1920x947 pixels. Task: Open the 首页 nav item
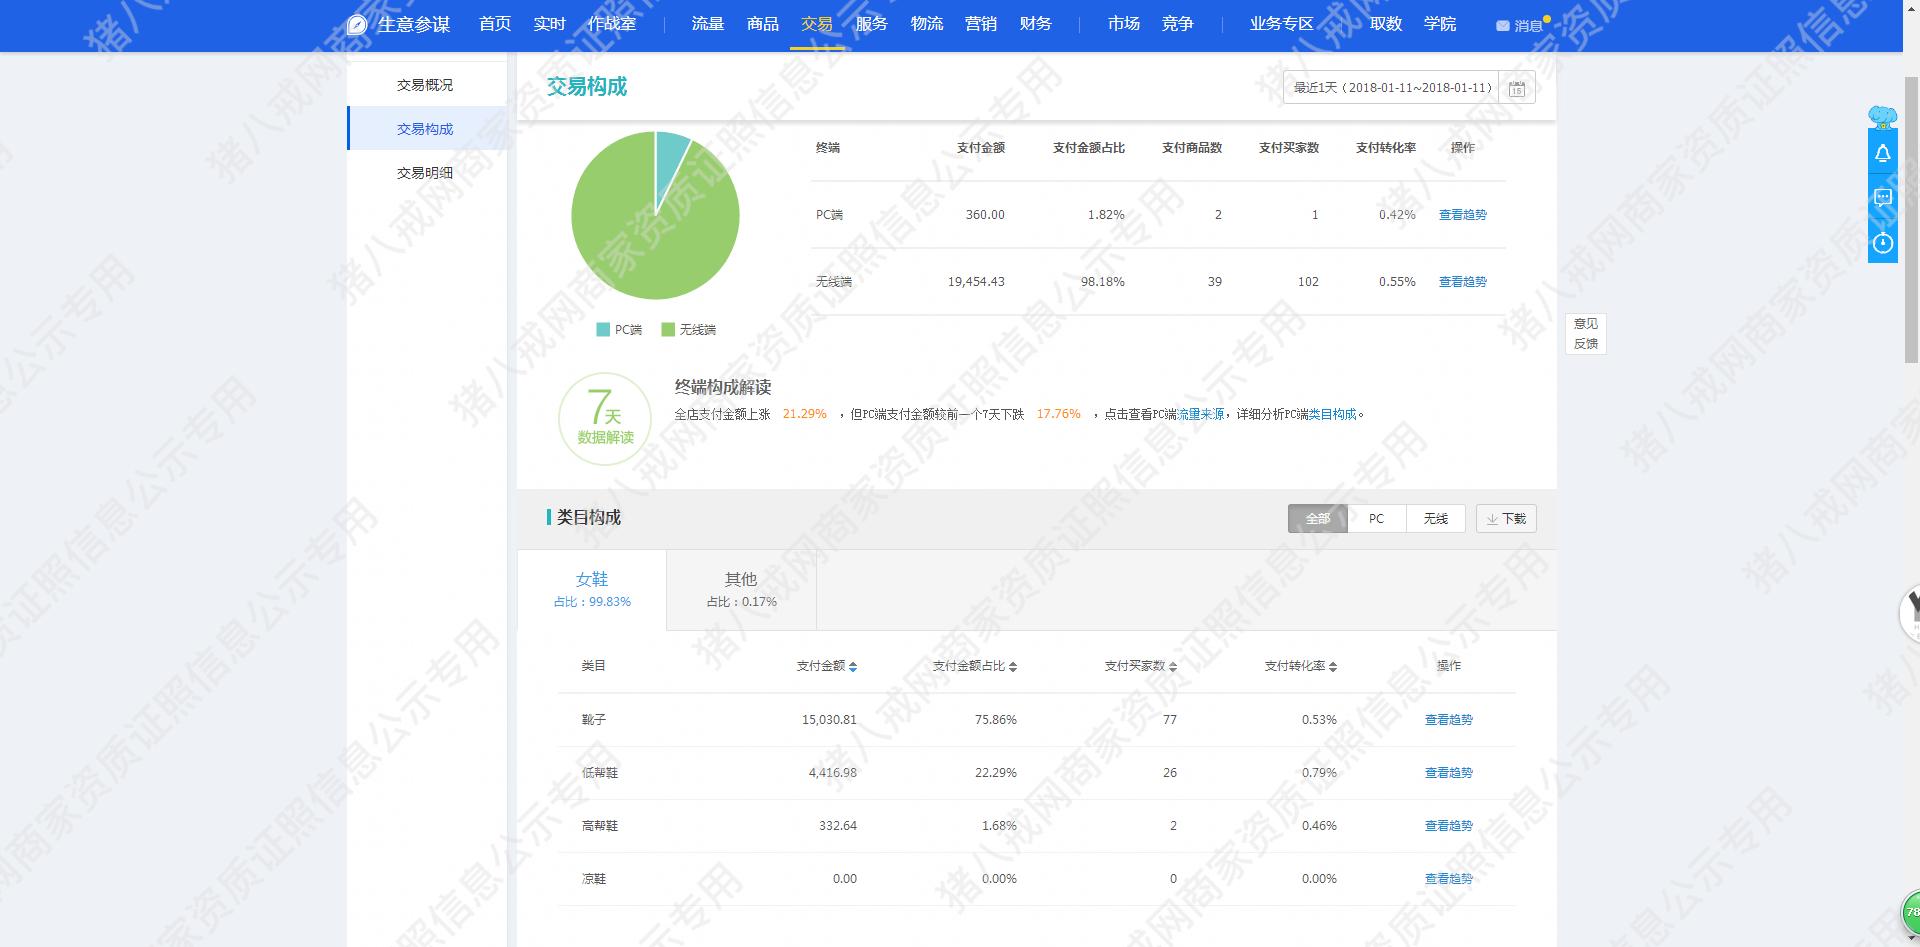pyautogui.click(x=495, y=24)
